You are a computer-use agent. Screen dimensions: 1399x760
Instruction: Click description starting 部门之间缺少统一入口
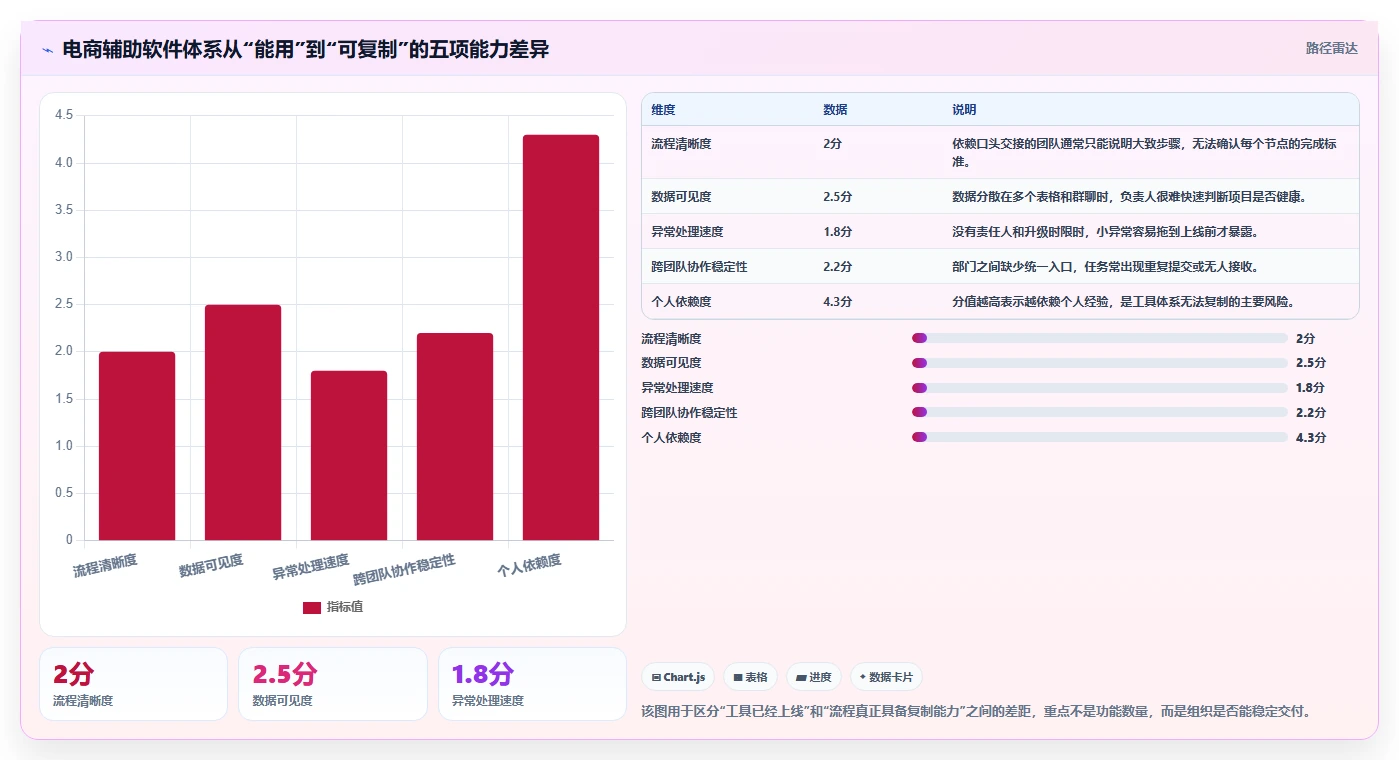(1105, 267)
